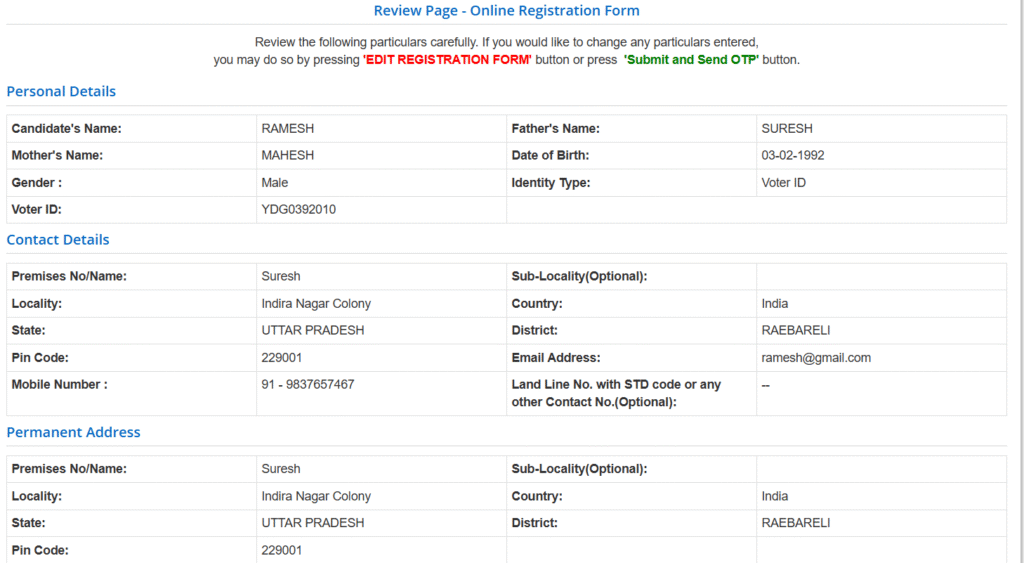Click the father's name value SURESH
1024x563 pixels.
[x=787, y=129]
